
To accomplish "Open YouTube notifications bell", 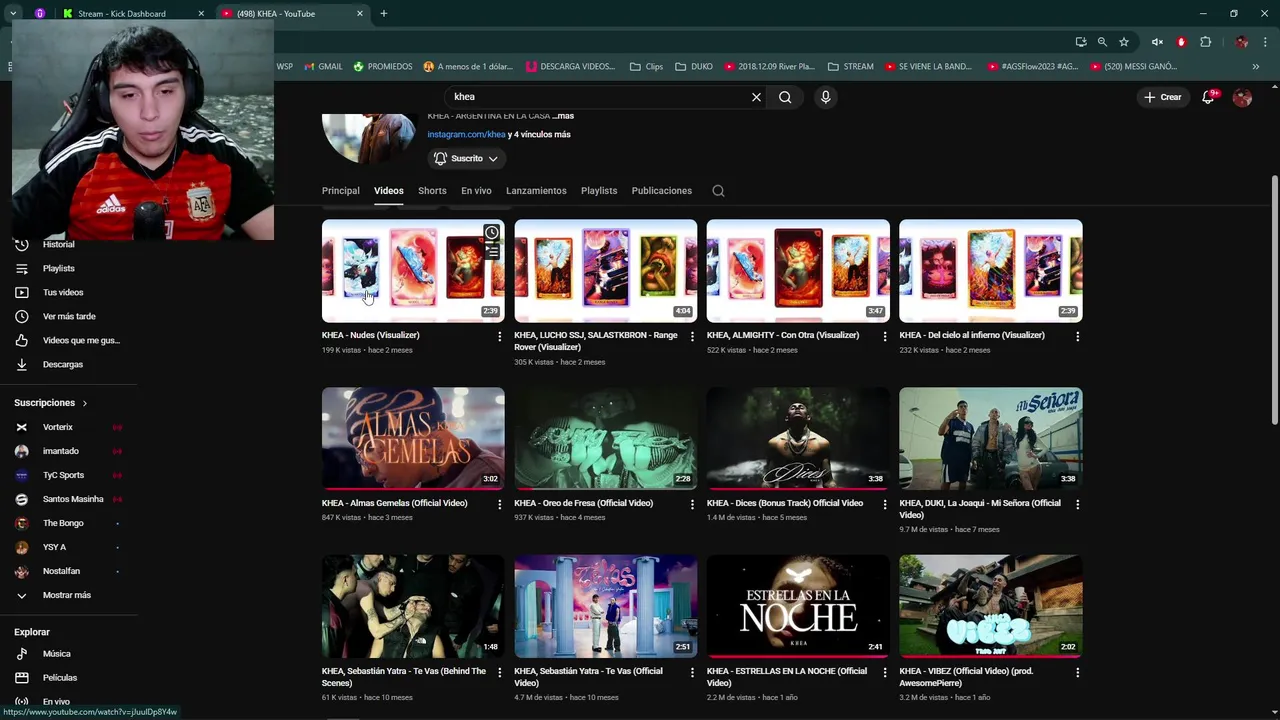I will point(1208,97).
